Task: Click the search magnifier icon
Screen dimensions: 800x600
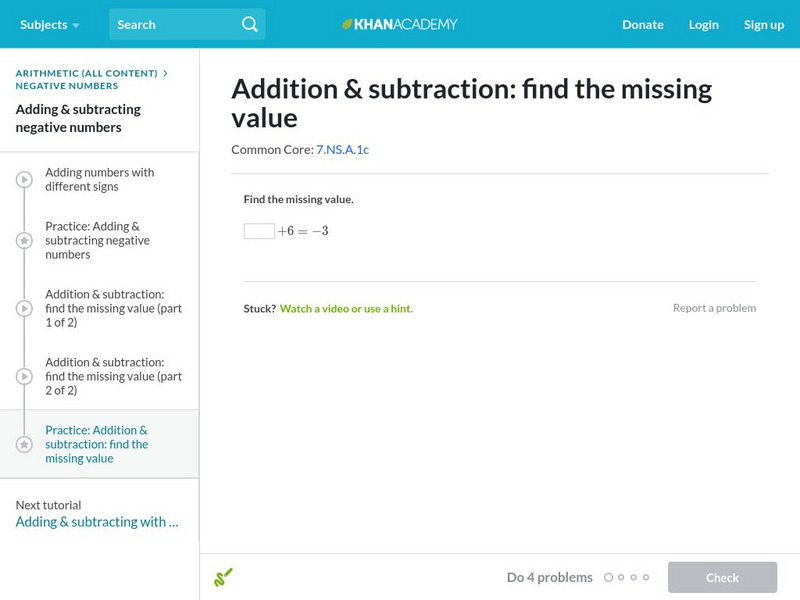Action: [x=250, y=24]
